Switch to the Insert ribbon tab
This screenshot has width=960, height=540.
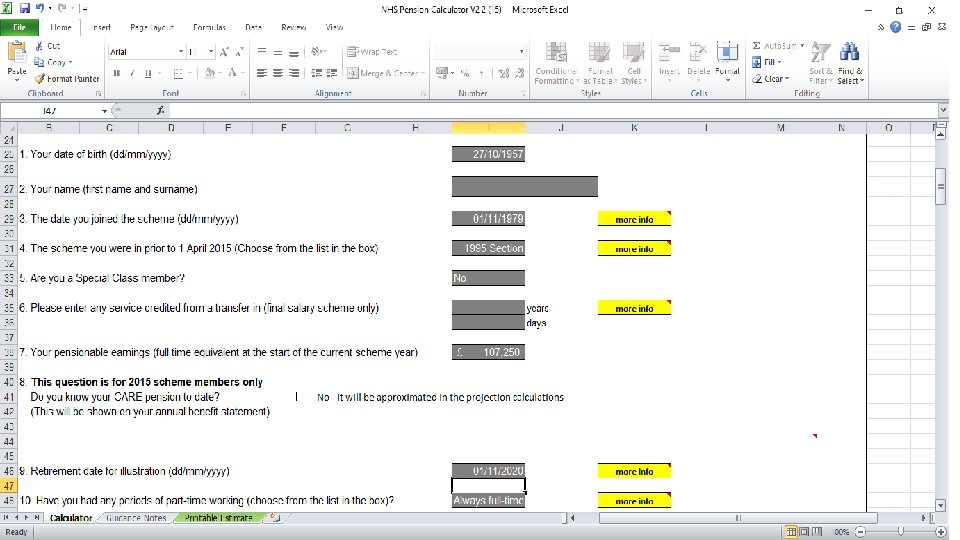coord(101,28)
